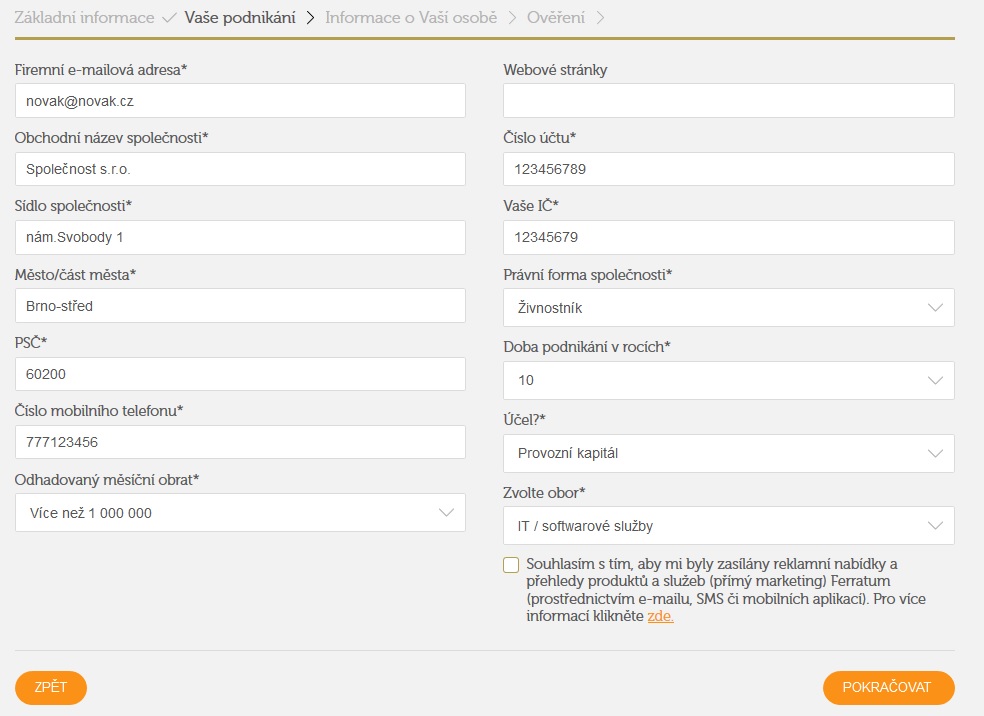The width and height of the screenshot is (984, 716).
Task: Click the checkmark next to Základní informace
Action: click(x=168, y=18)
